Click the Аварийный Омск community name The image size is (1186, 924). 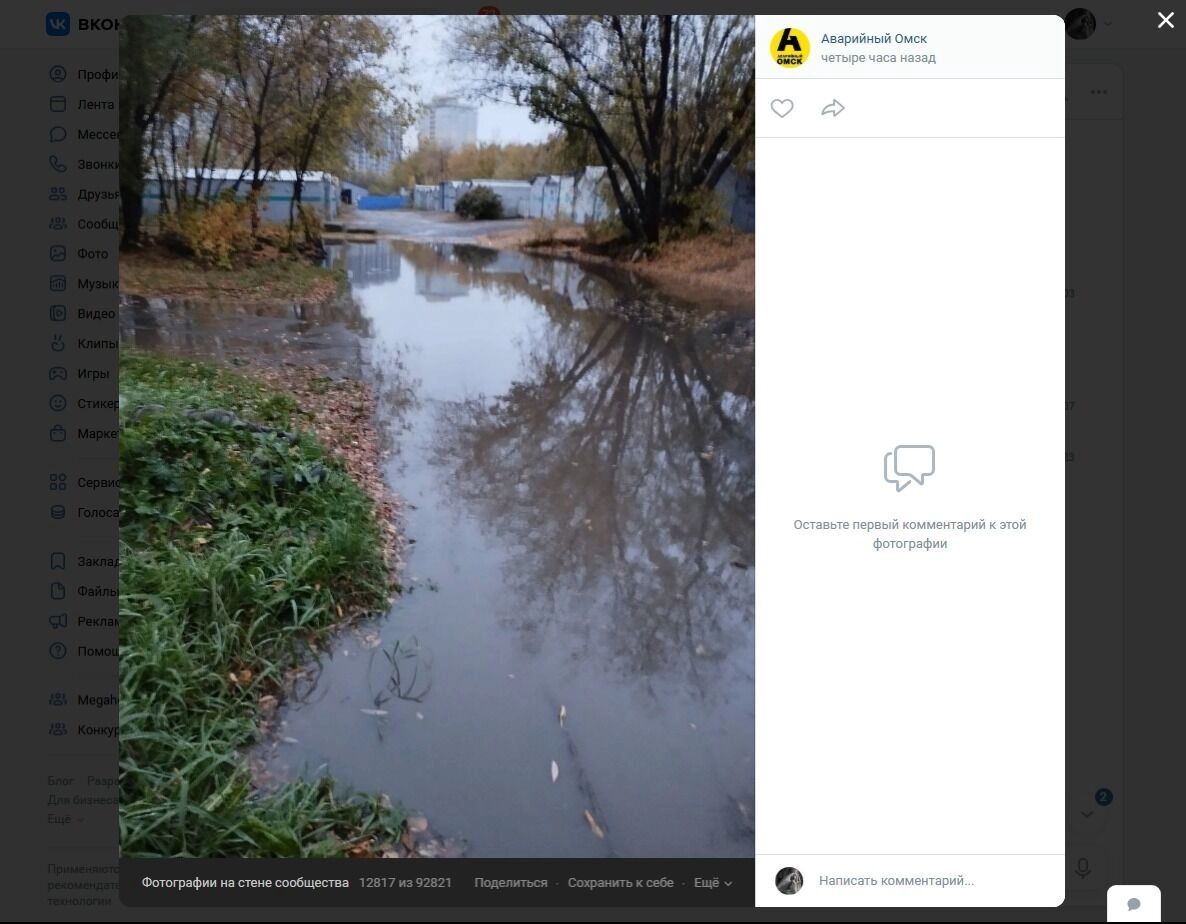click(874, 39)
